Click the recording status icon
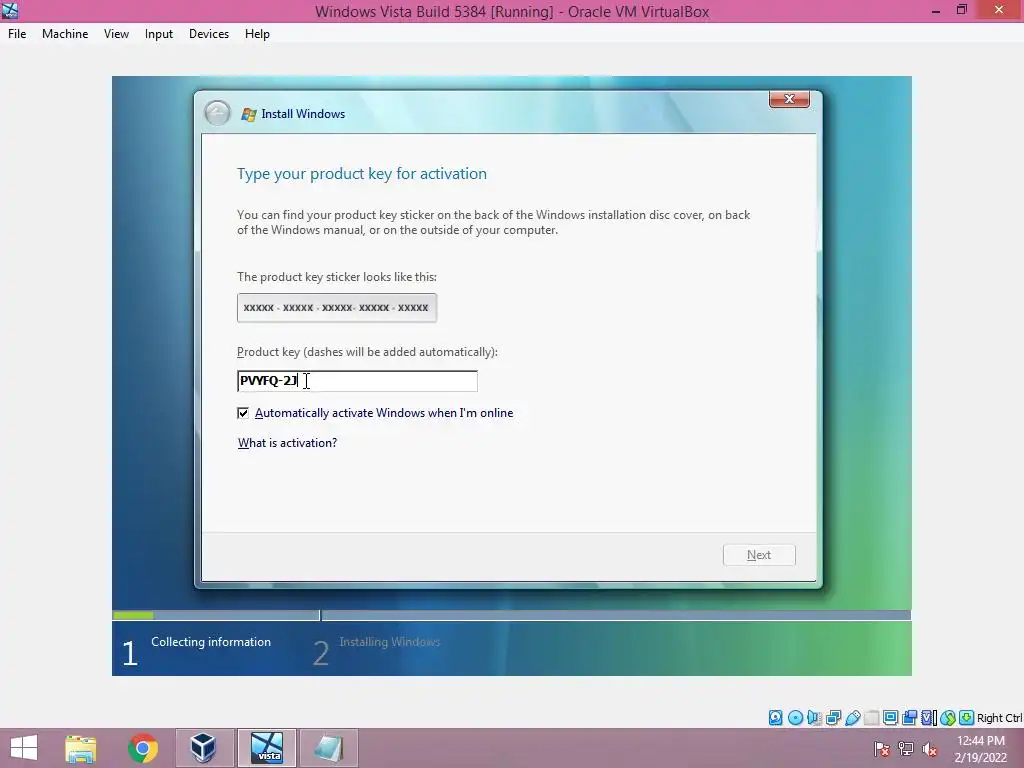This screenshot has width=1024, height=768. 909,718
